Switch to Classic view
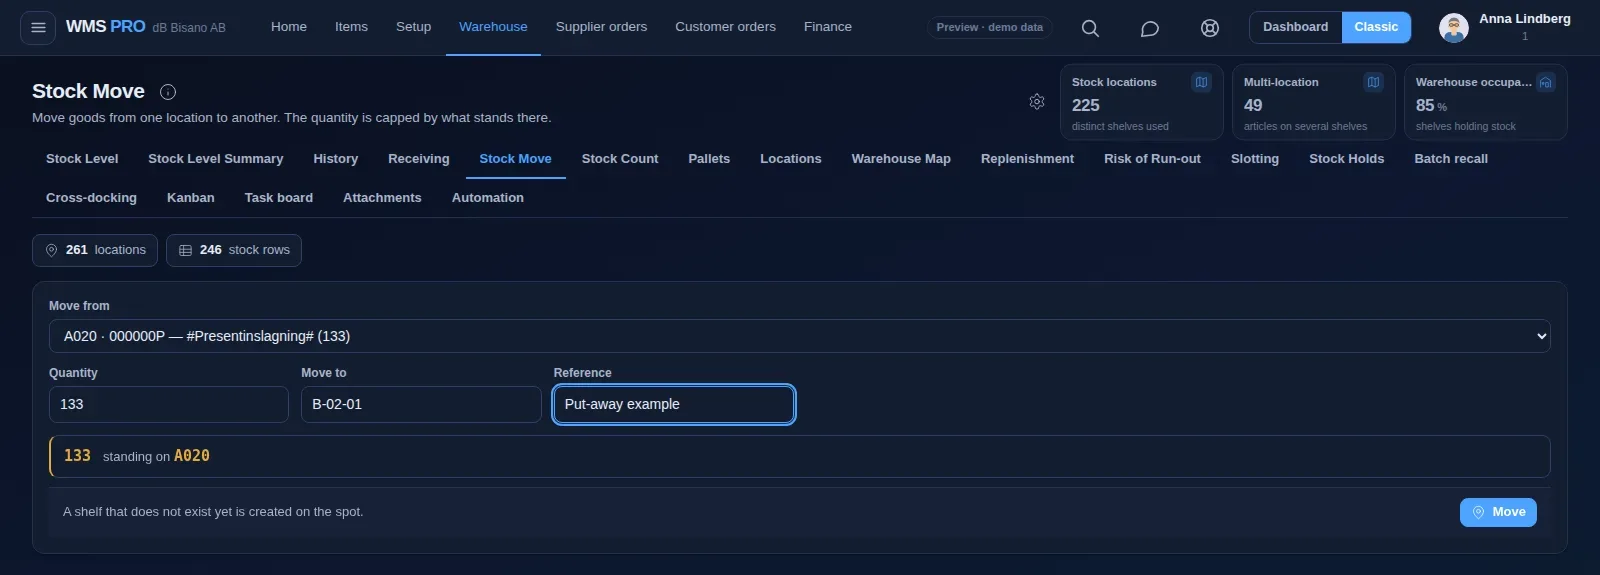 tap(1376, 27)
